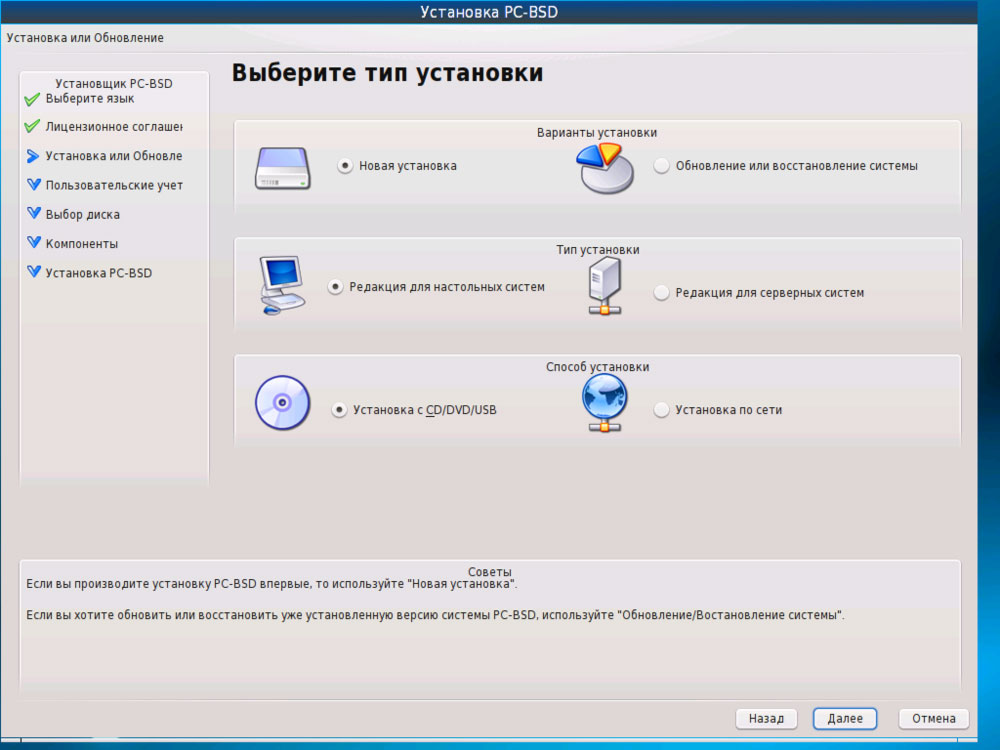1000x750 pixels.
Task: Select Установка с CD/DVD/USB radio button
Action: 339,409
